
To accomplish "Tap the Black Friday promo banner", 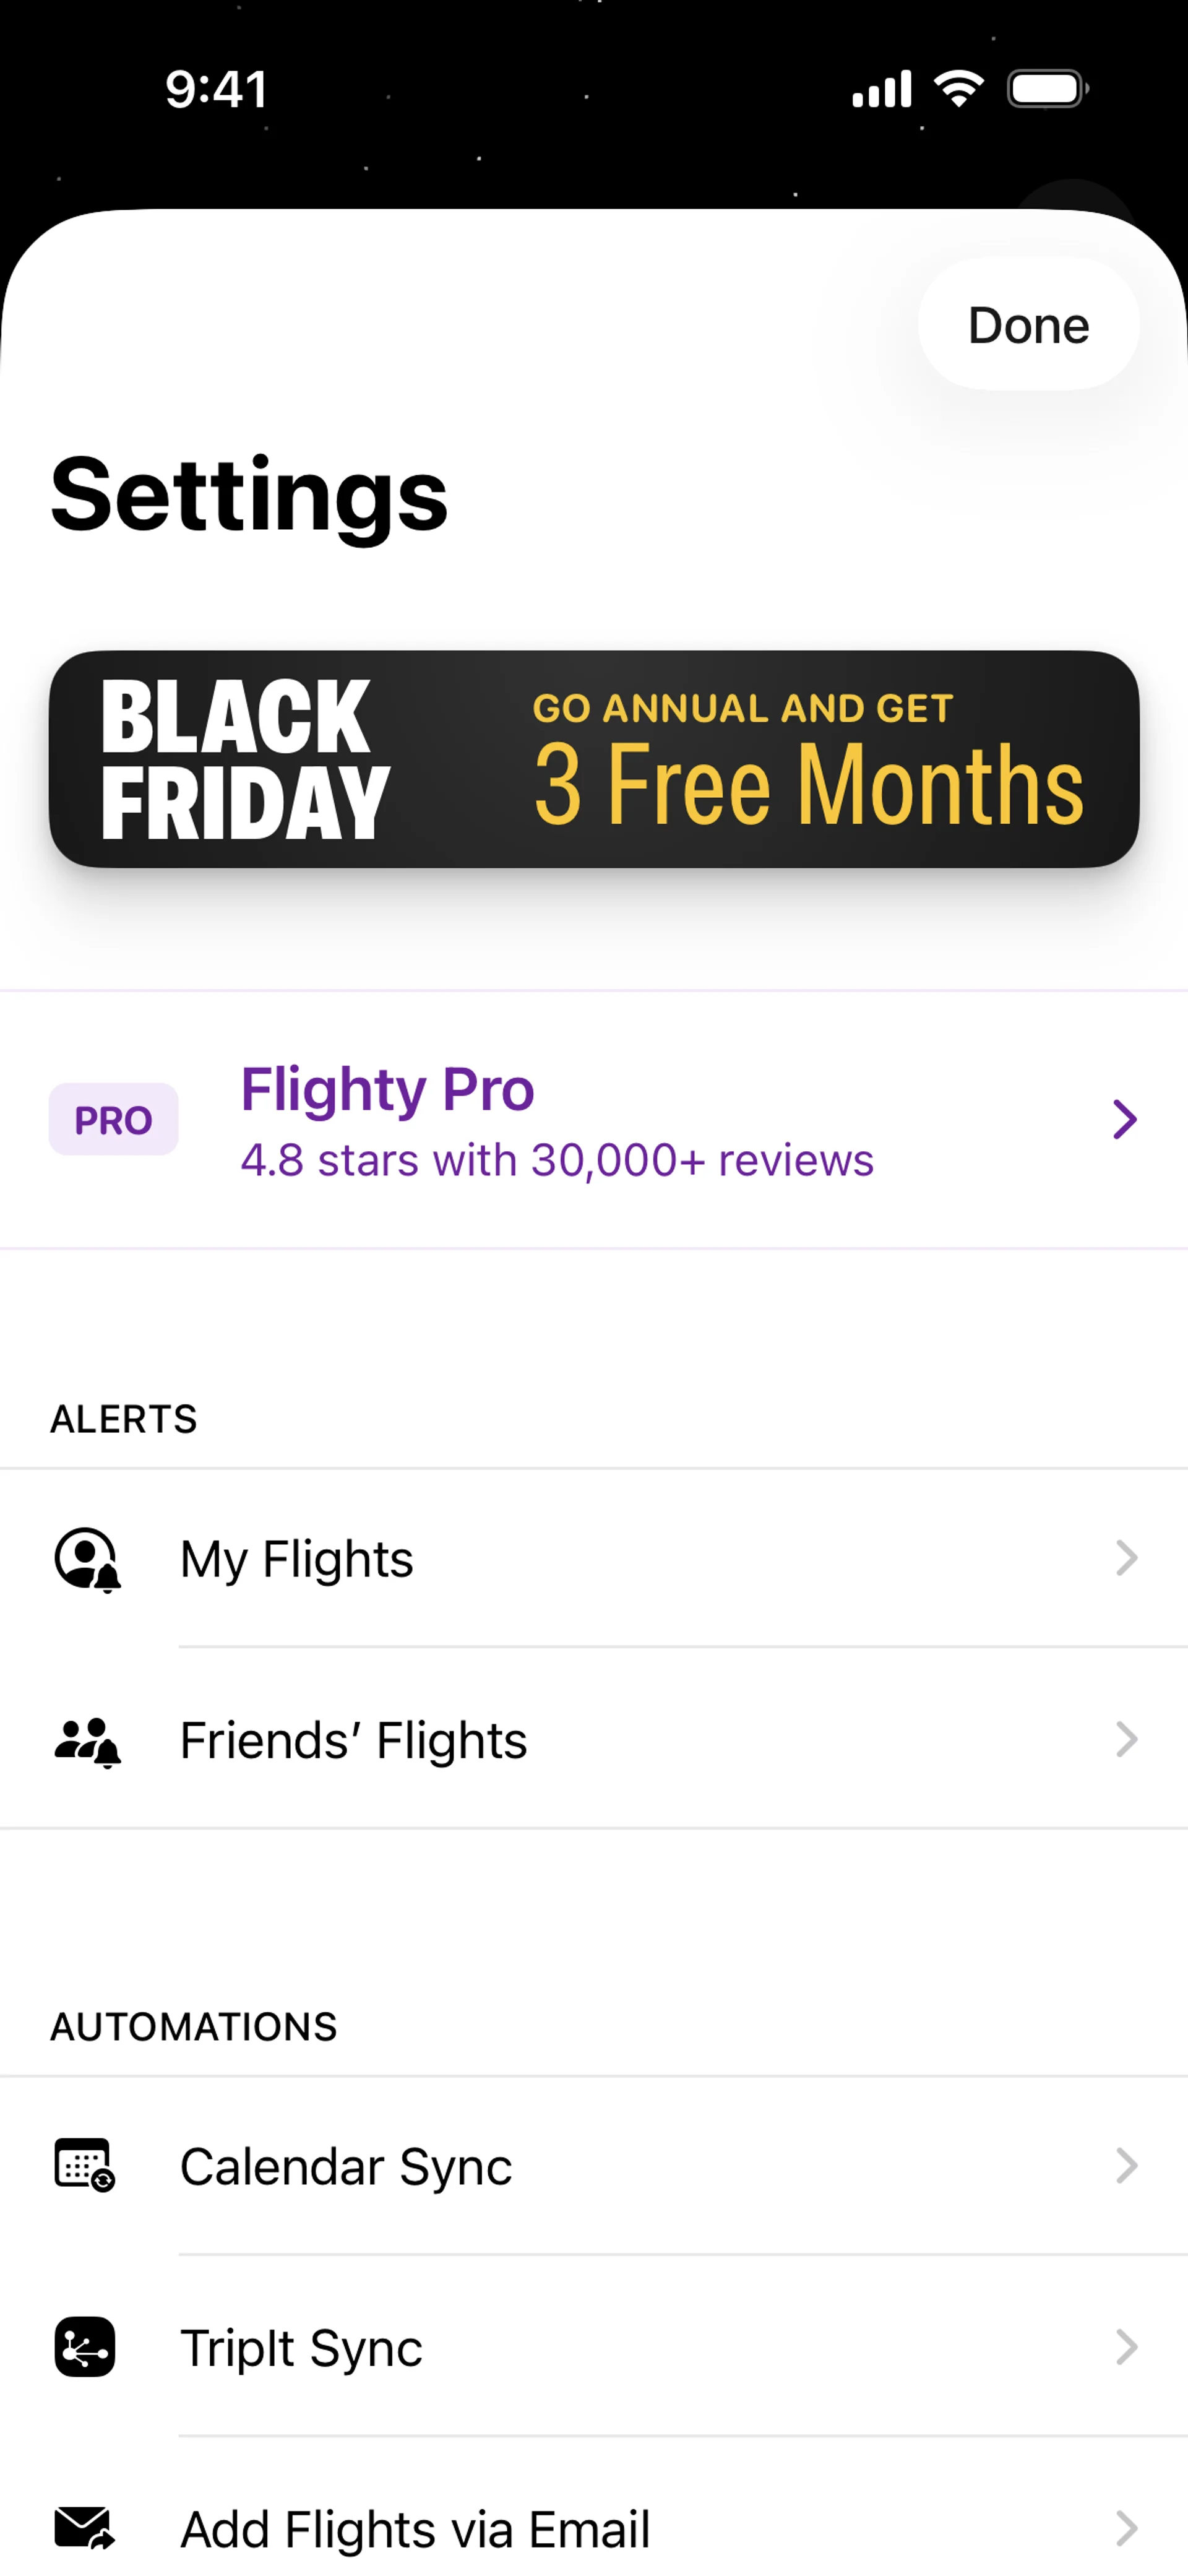I will click(x=594, y=759).
